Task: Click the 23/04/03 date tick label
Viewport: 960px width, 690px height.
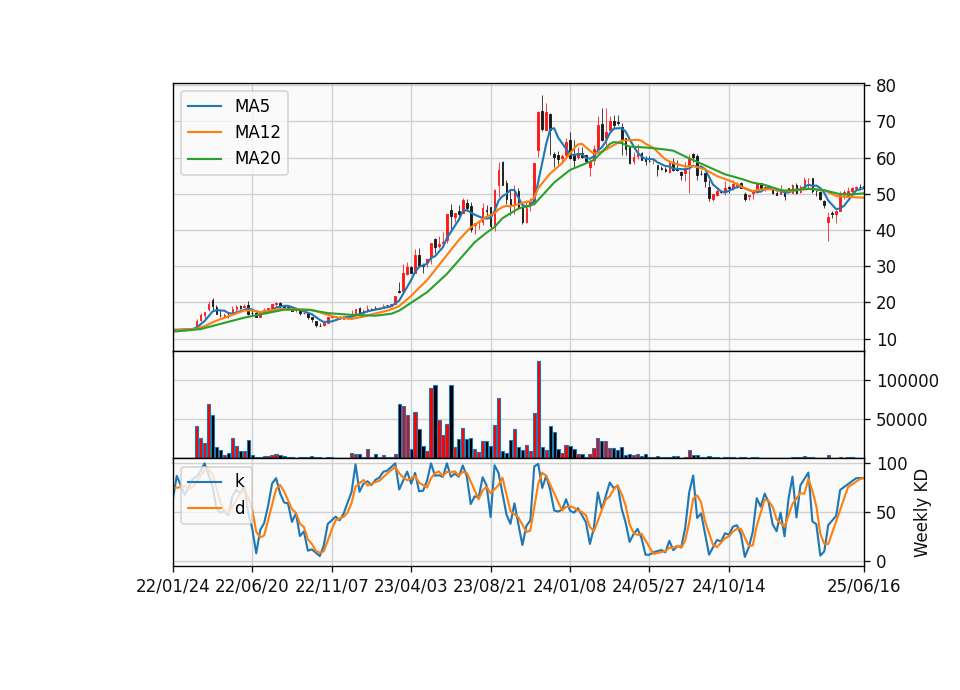Action: click(411, 586)
